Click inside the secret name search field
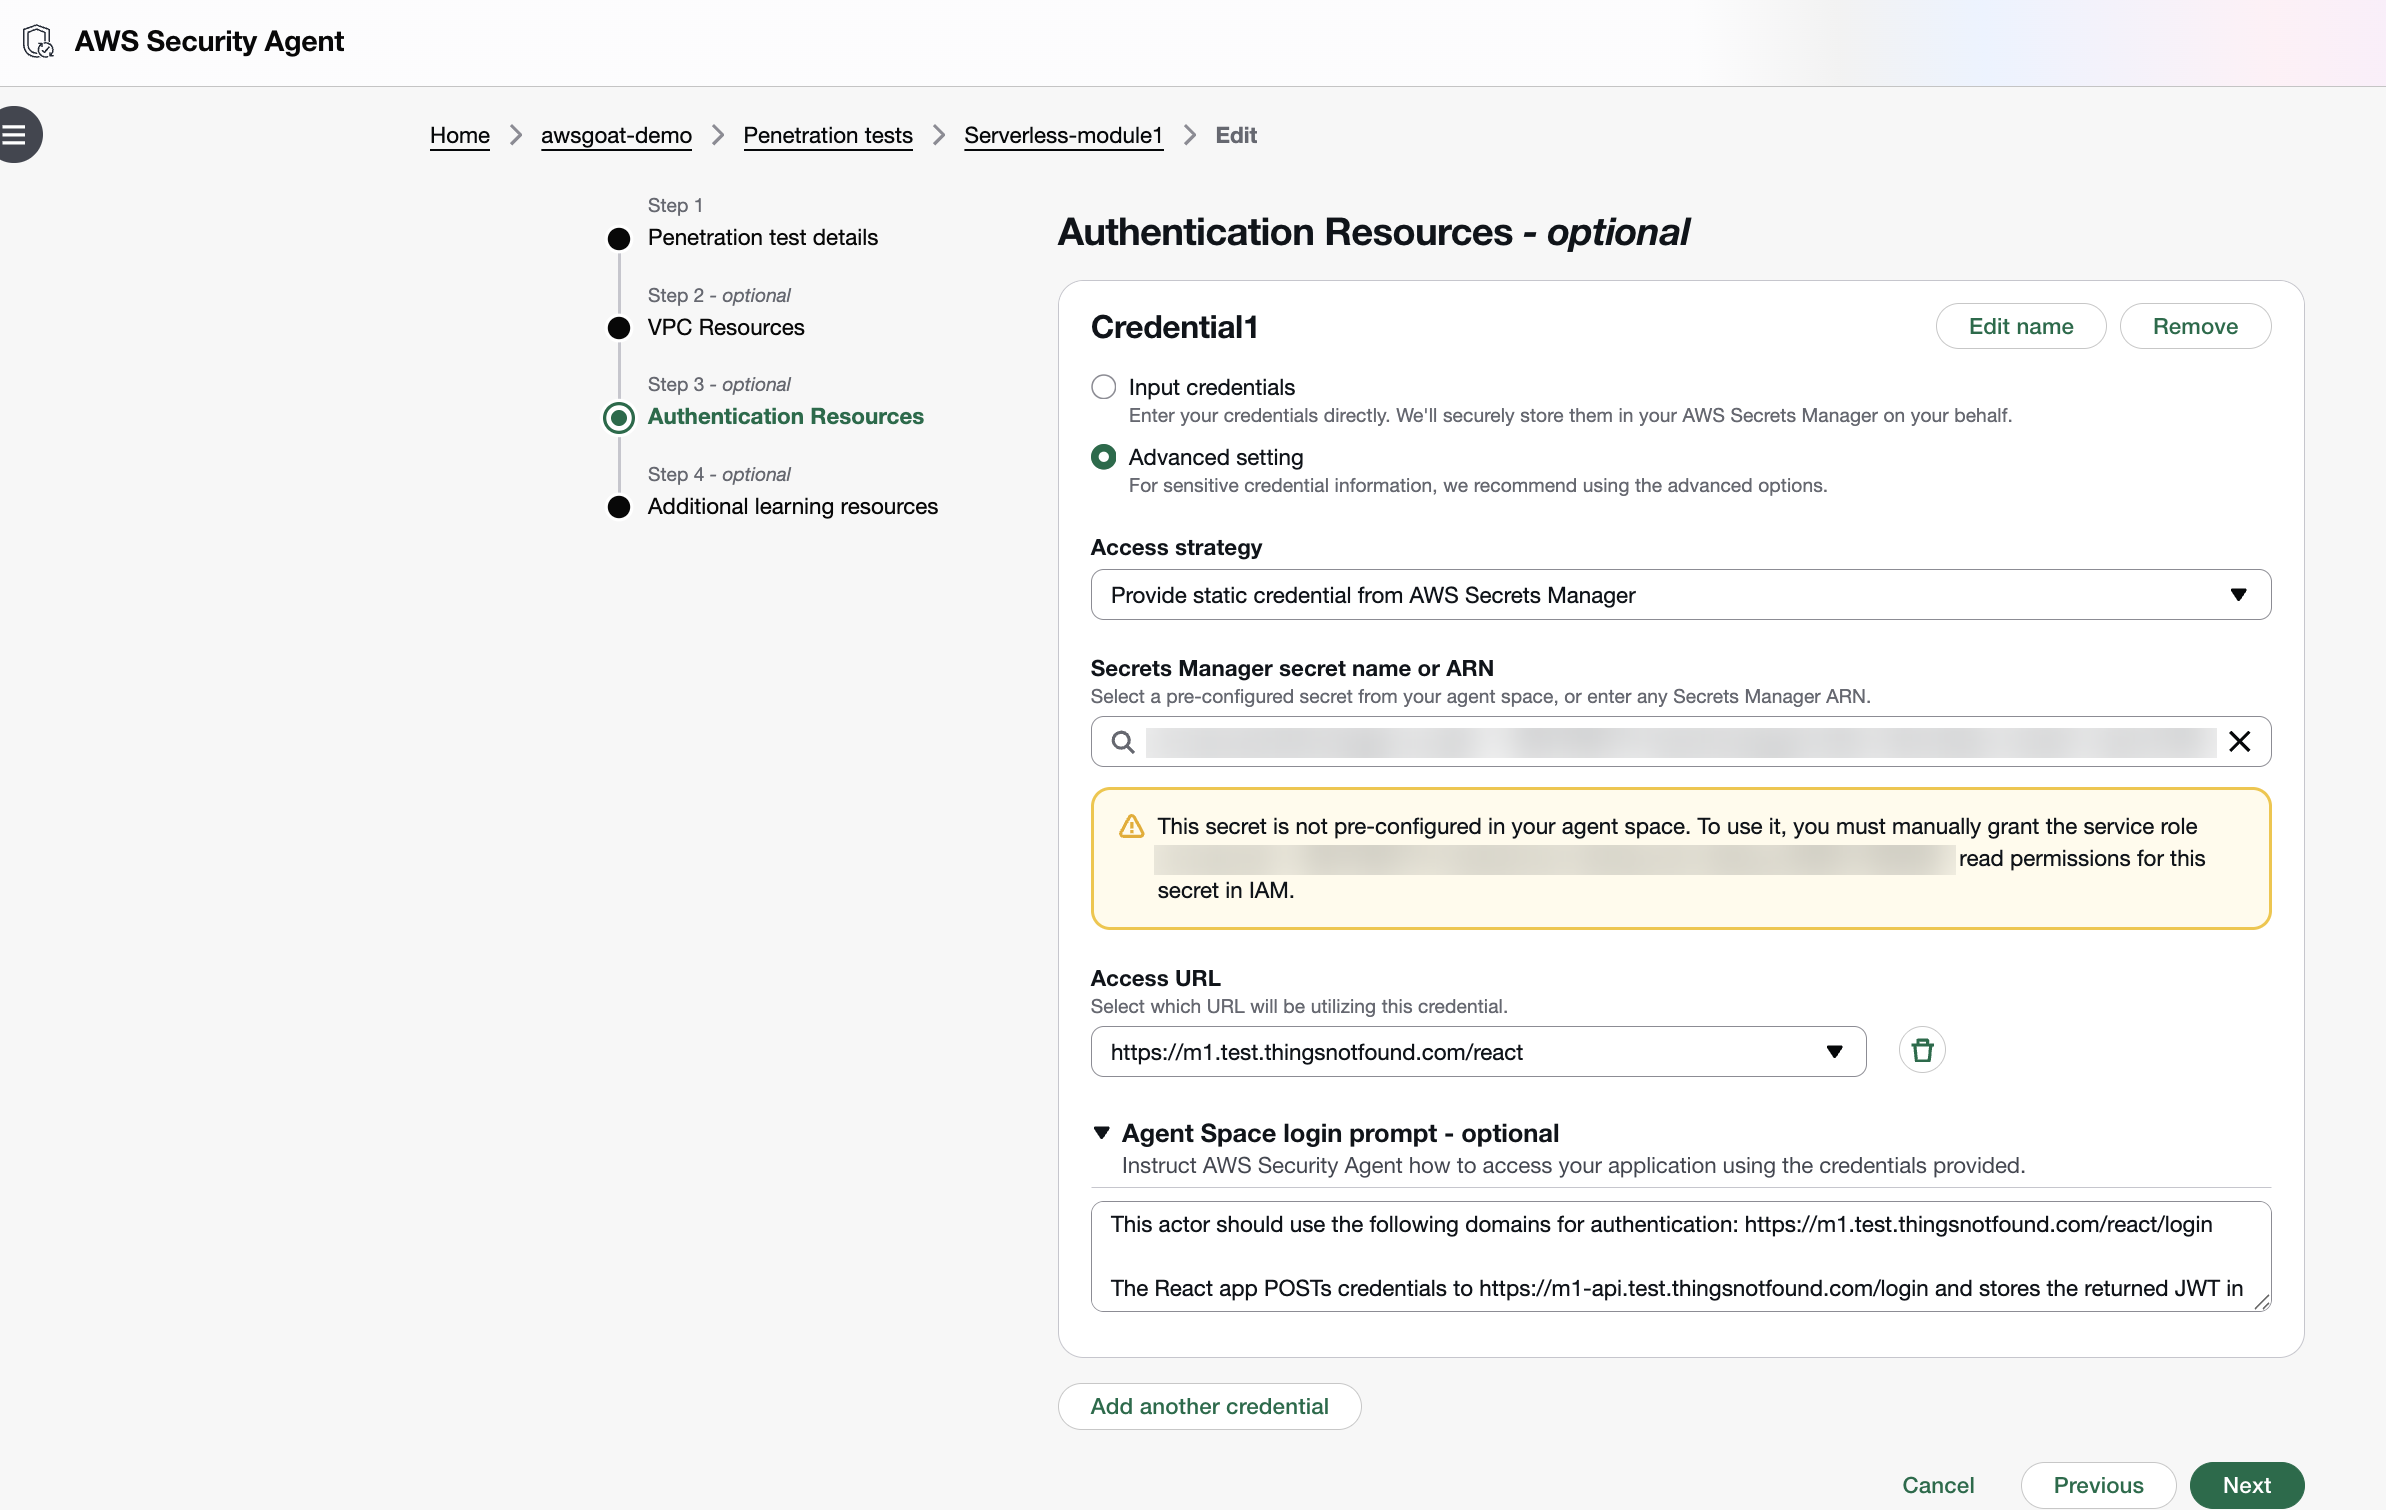 pyautogui.click(x=1650, y=742)
